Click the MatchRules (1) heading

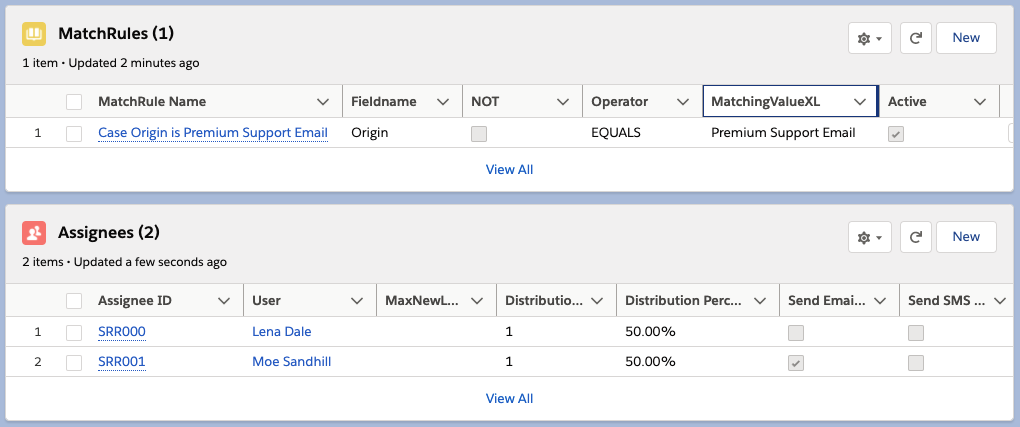[116, 34]
